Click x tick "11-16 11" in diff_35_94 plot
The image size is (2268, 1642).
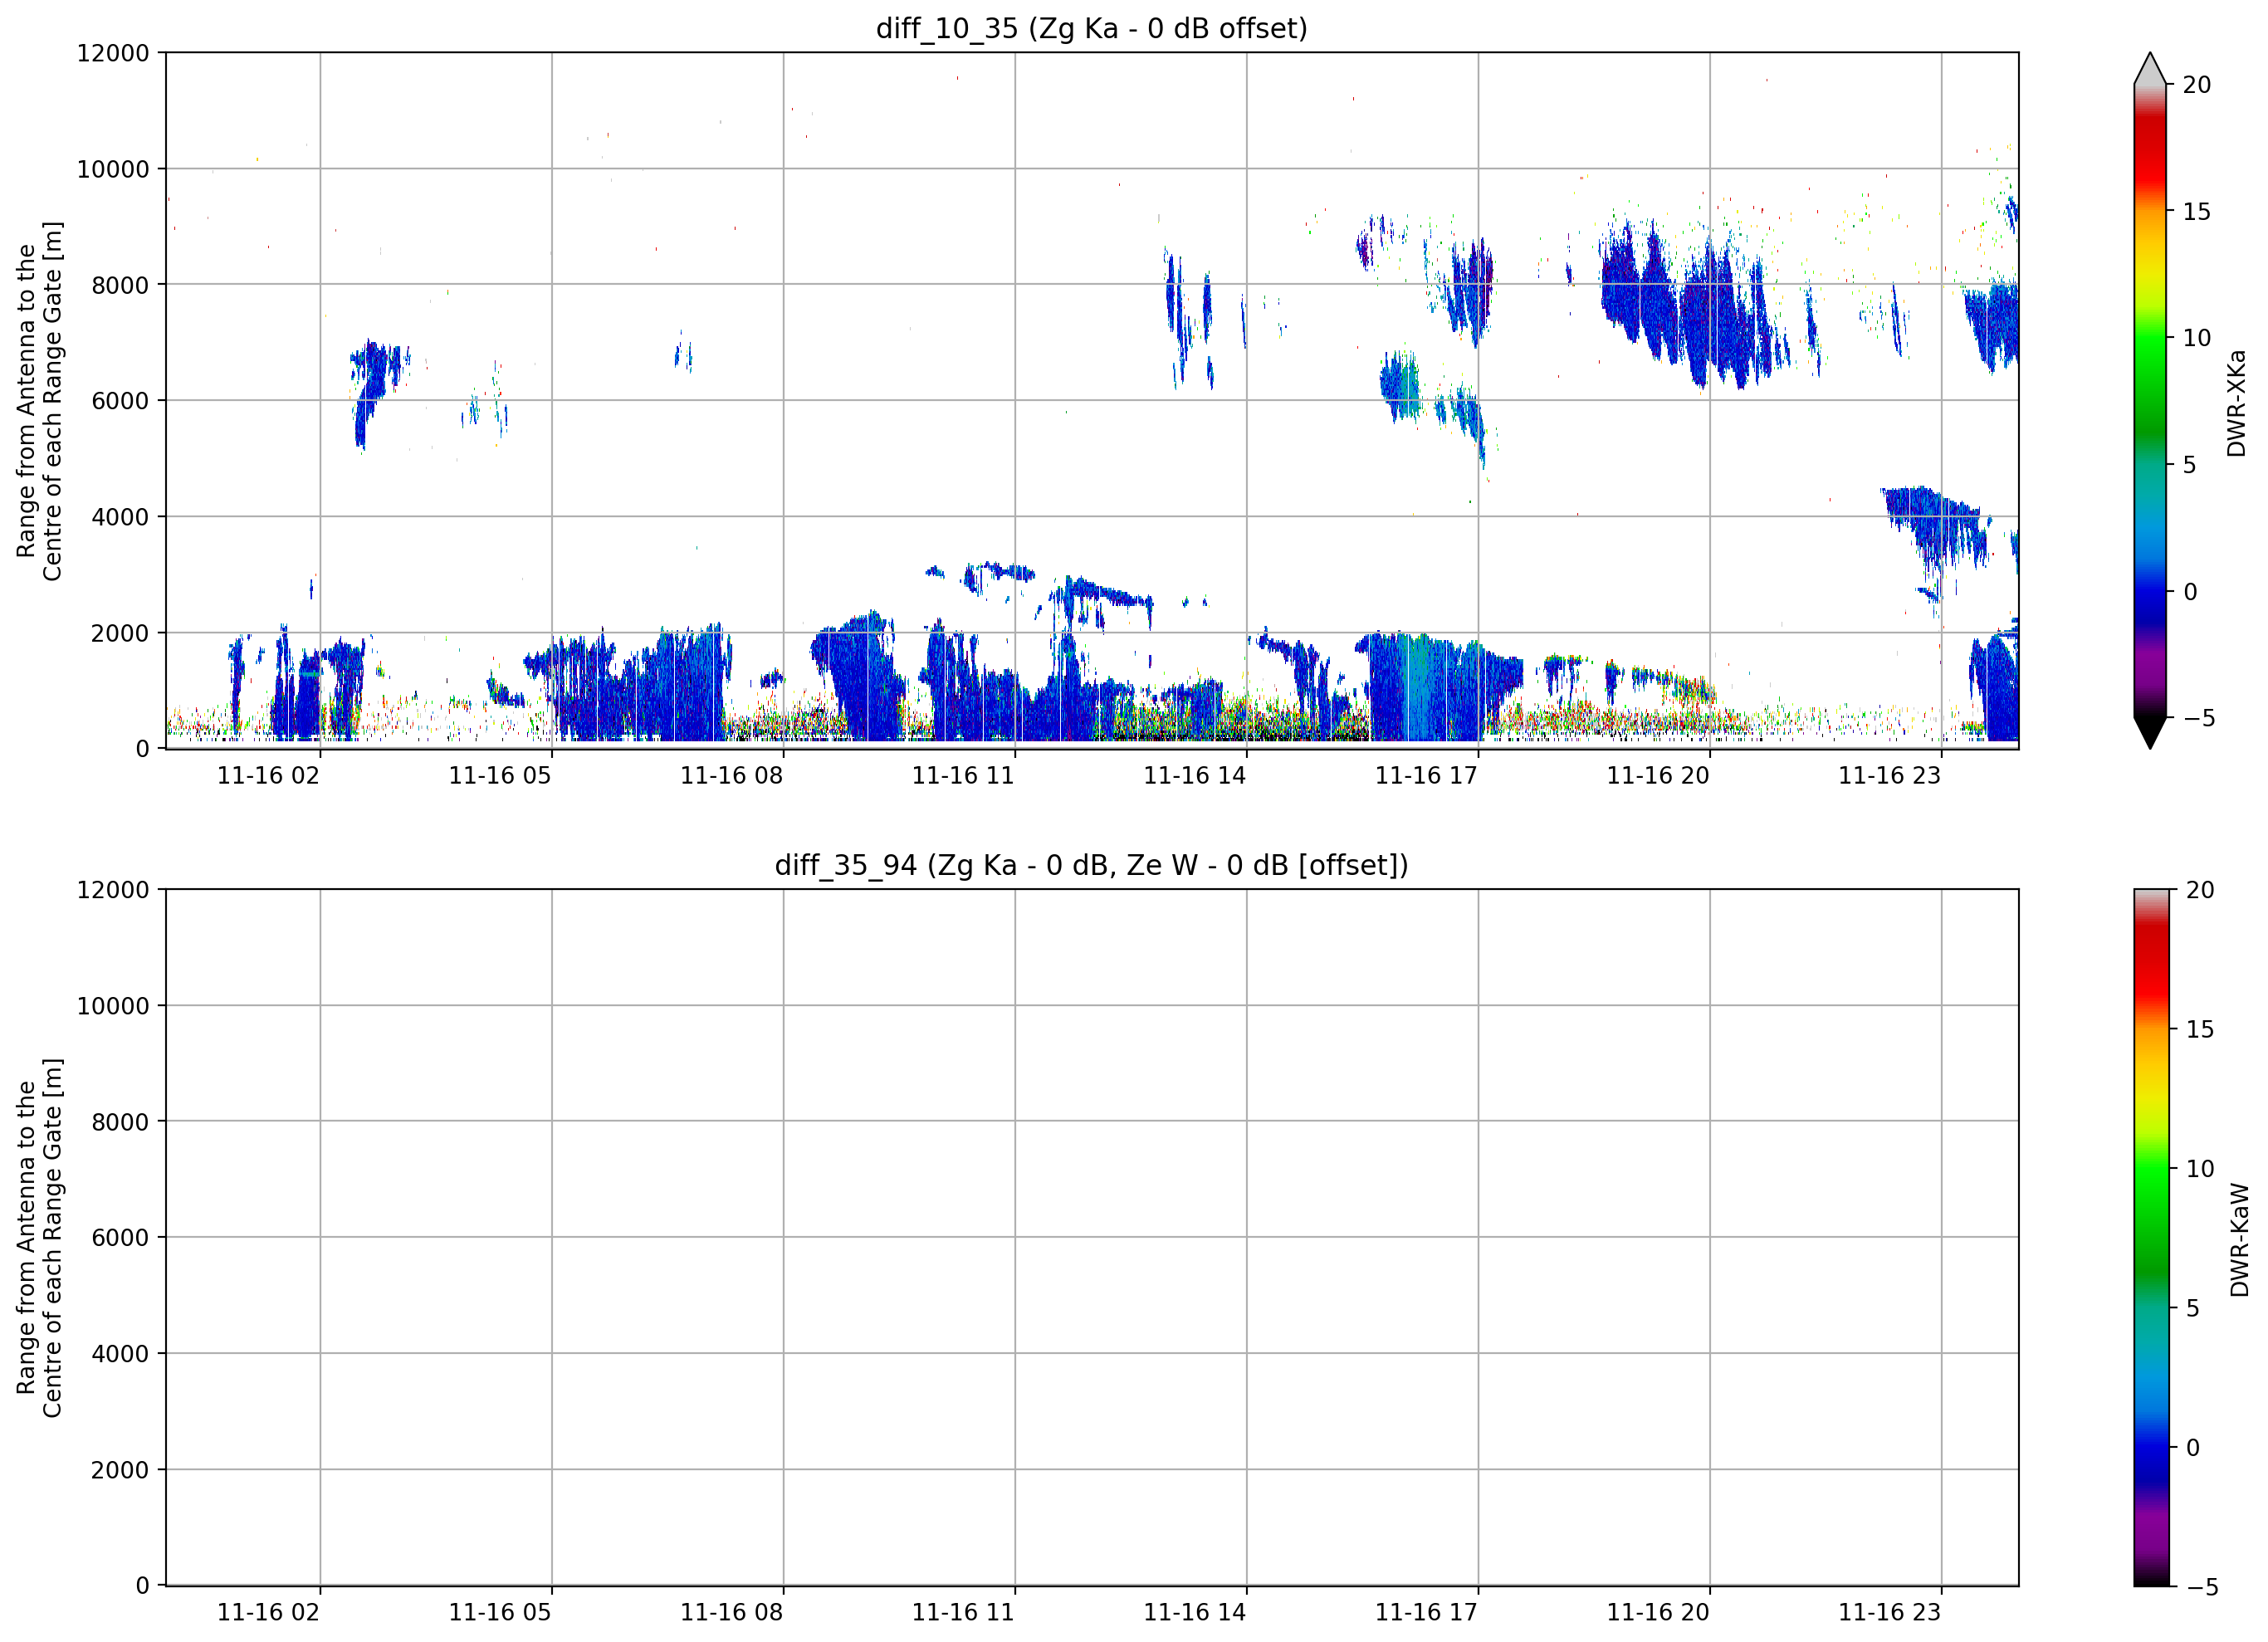pos(963,1613)
